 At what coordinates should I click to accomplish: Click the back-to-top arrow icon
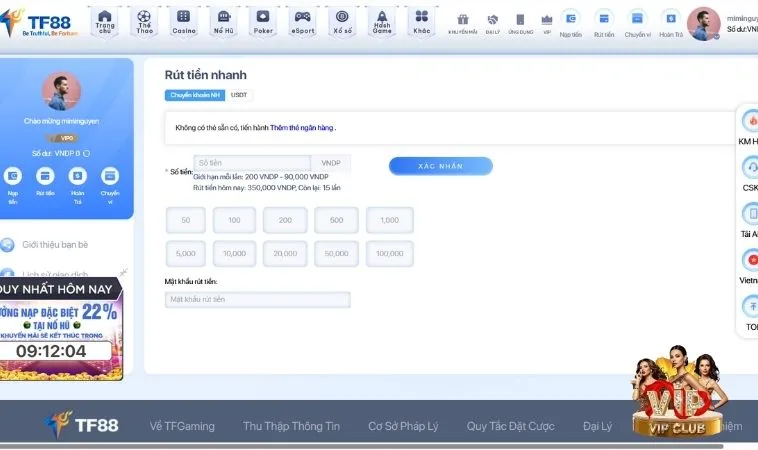click(x=751, y=306)
